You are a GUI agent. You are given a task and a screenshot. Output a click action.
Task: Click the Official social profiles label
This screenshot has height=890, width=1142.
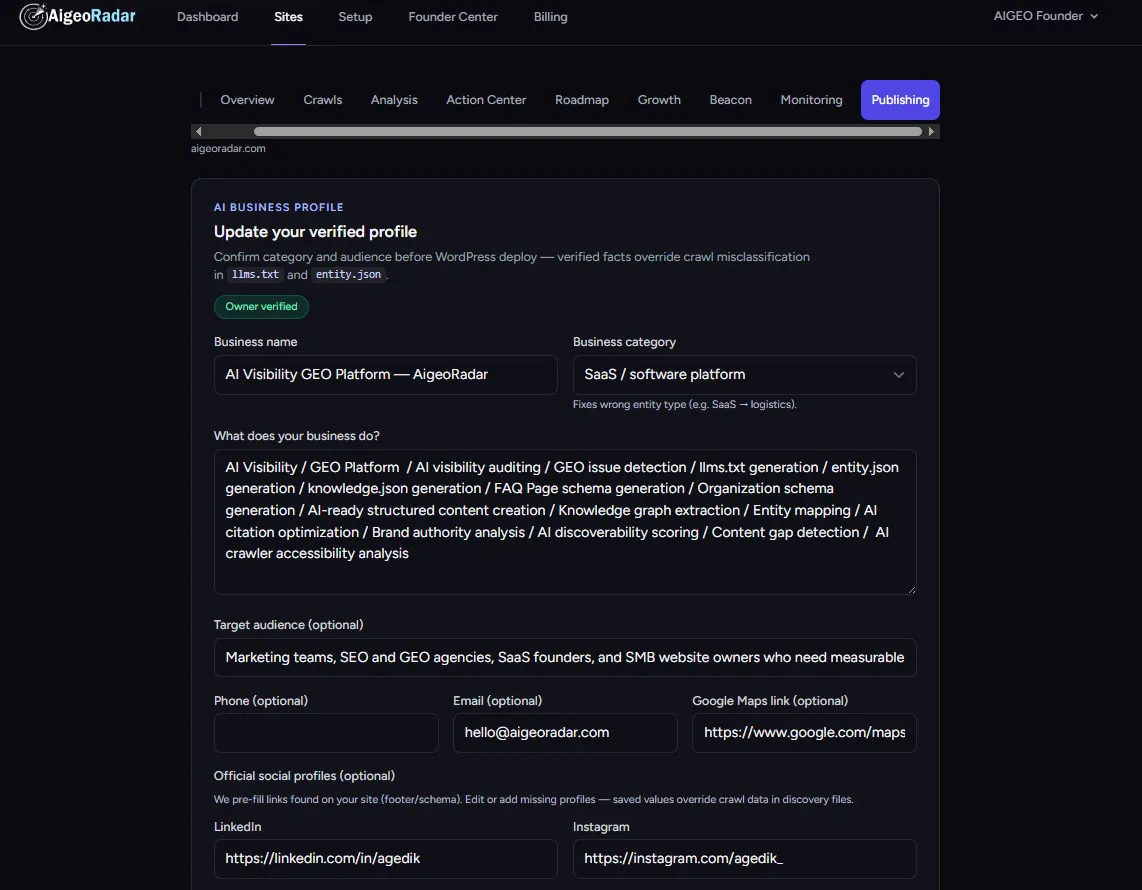[x=304, y=776]
